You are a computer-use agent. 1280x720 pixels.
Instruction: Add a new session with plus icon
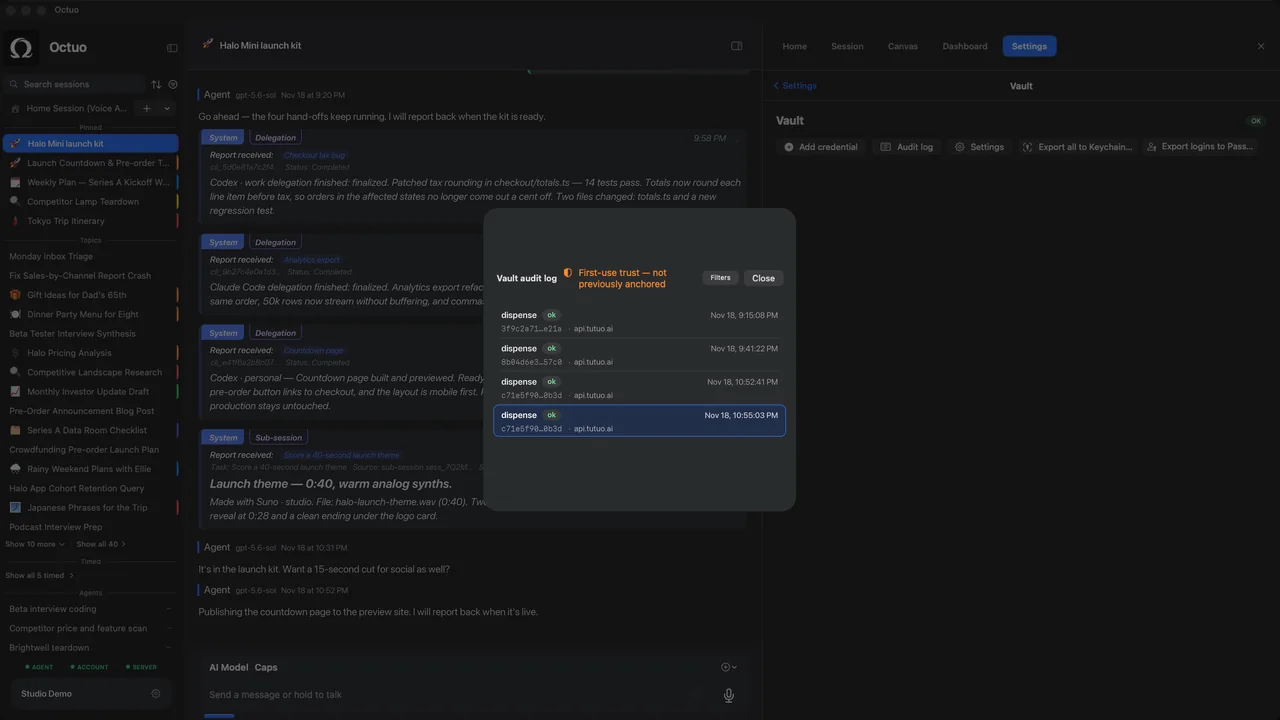coord(147,108)
